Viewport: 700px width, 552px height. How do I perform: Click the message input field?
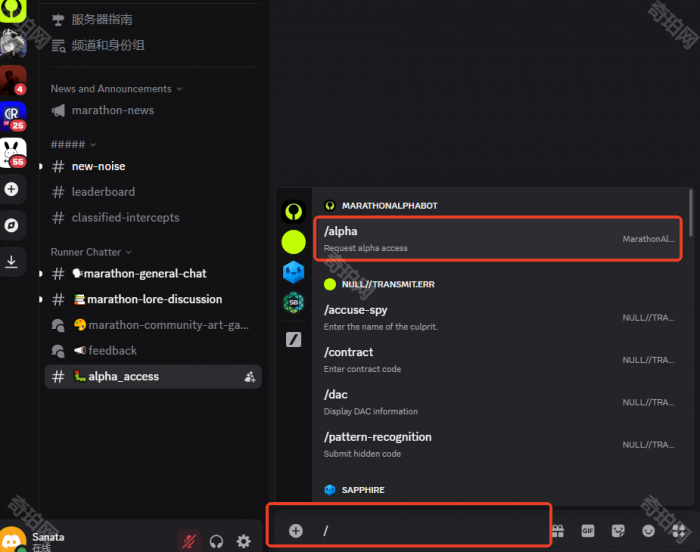tap(430, 530)
